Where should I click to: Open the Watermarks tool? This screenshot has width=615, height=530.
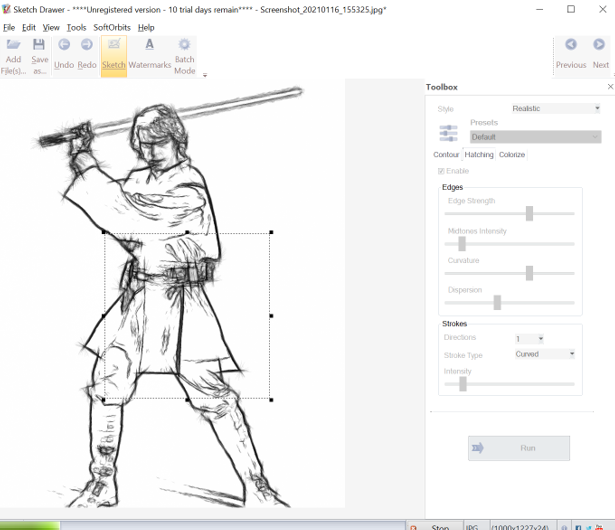149,55
